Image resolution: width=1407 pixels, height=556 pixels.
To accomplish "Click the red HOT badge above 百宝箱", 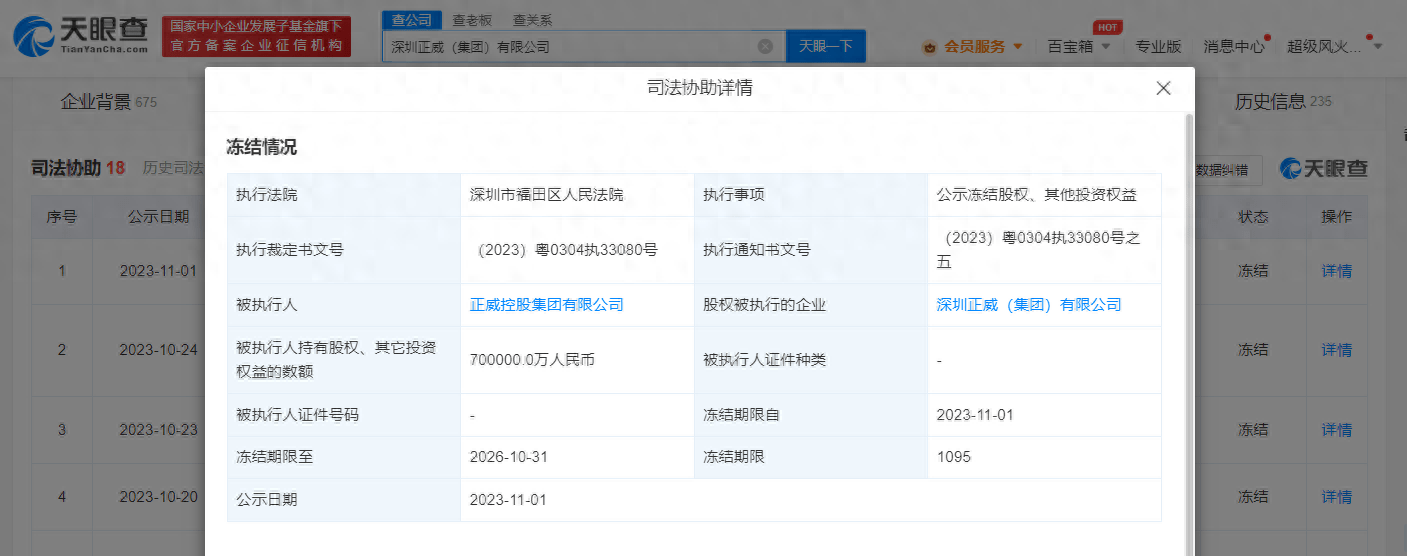I will click(1106, 27).
